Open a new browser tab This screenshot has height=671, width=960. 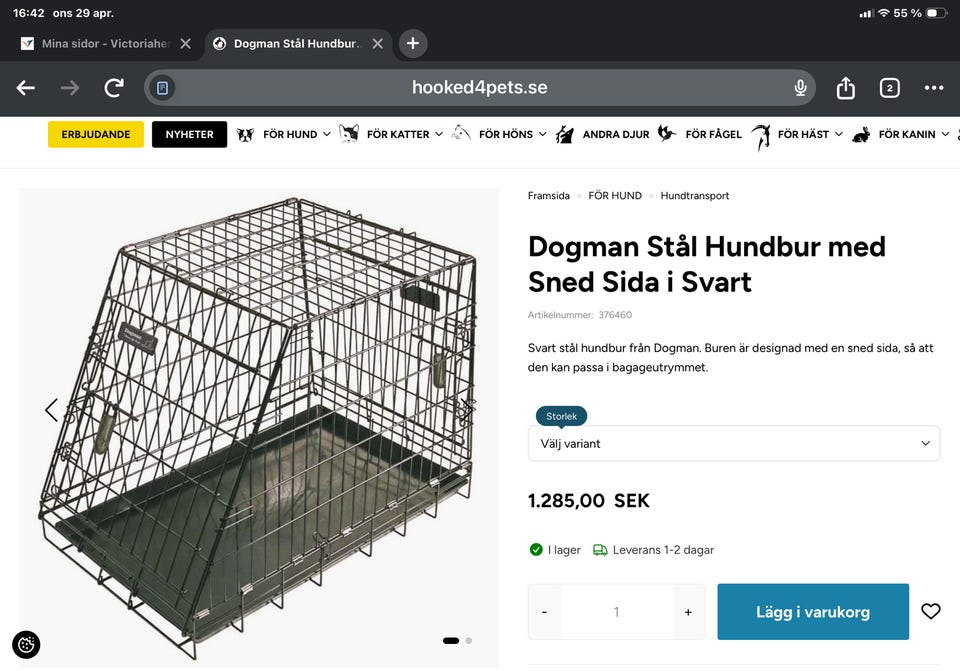pos(413,43)
